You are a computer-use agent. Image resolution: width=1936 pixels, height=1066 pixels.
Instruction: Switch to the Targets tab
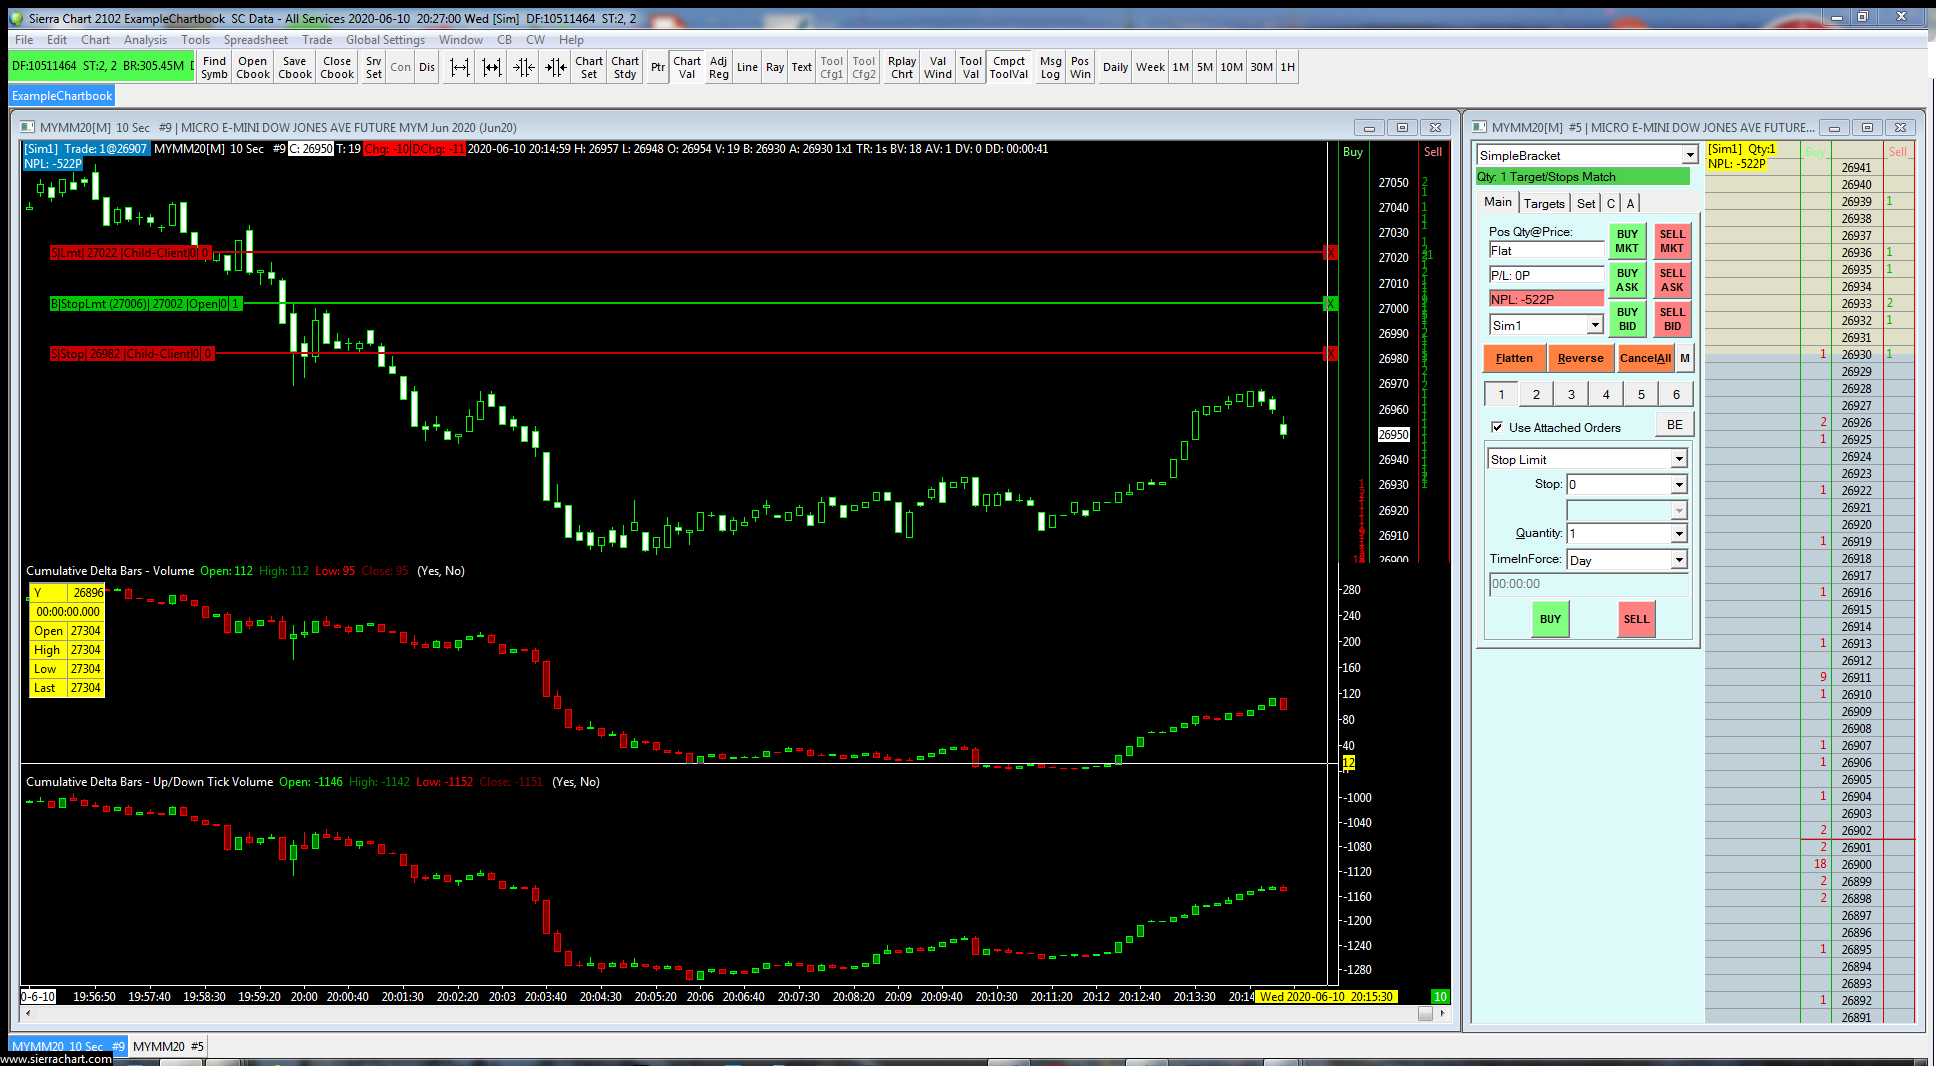pyautogui.click(x=1544, y=203)
